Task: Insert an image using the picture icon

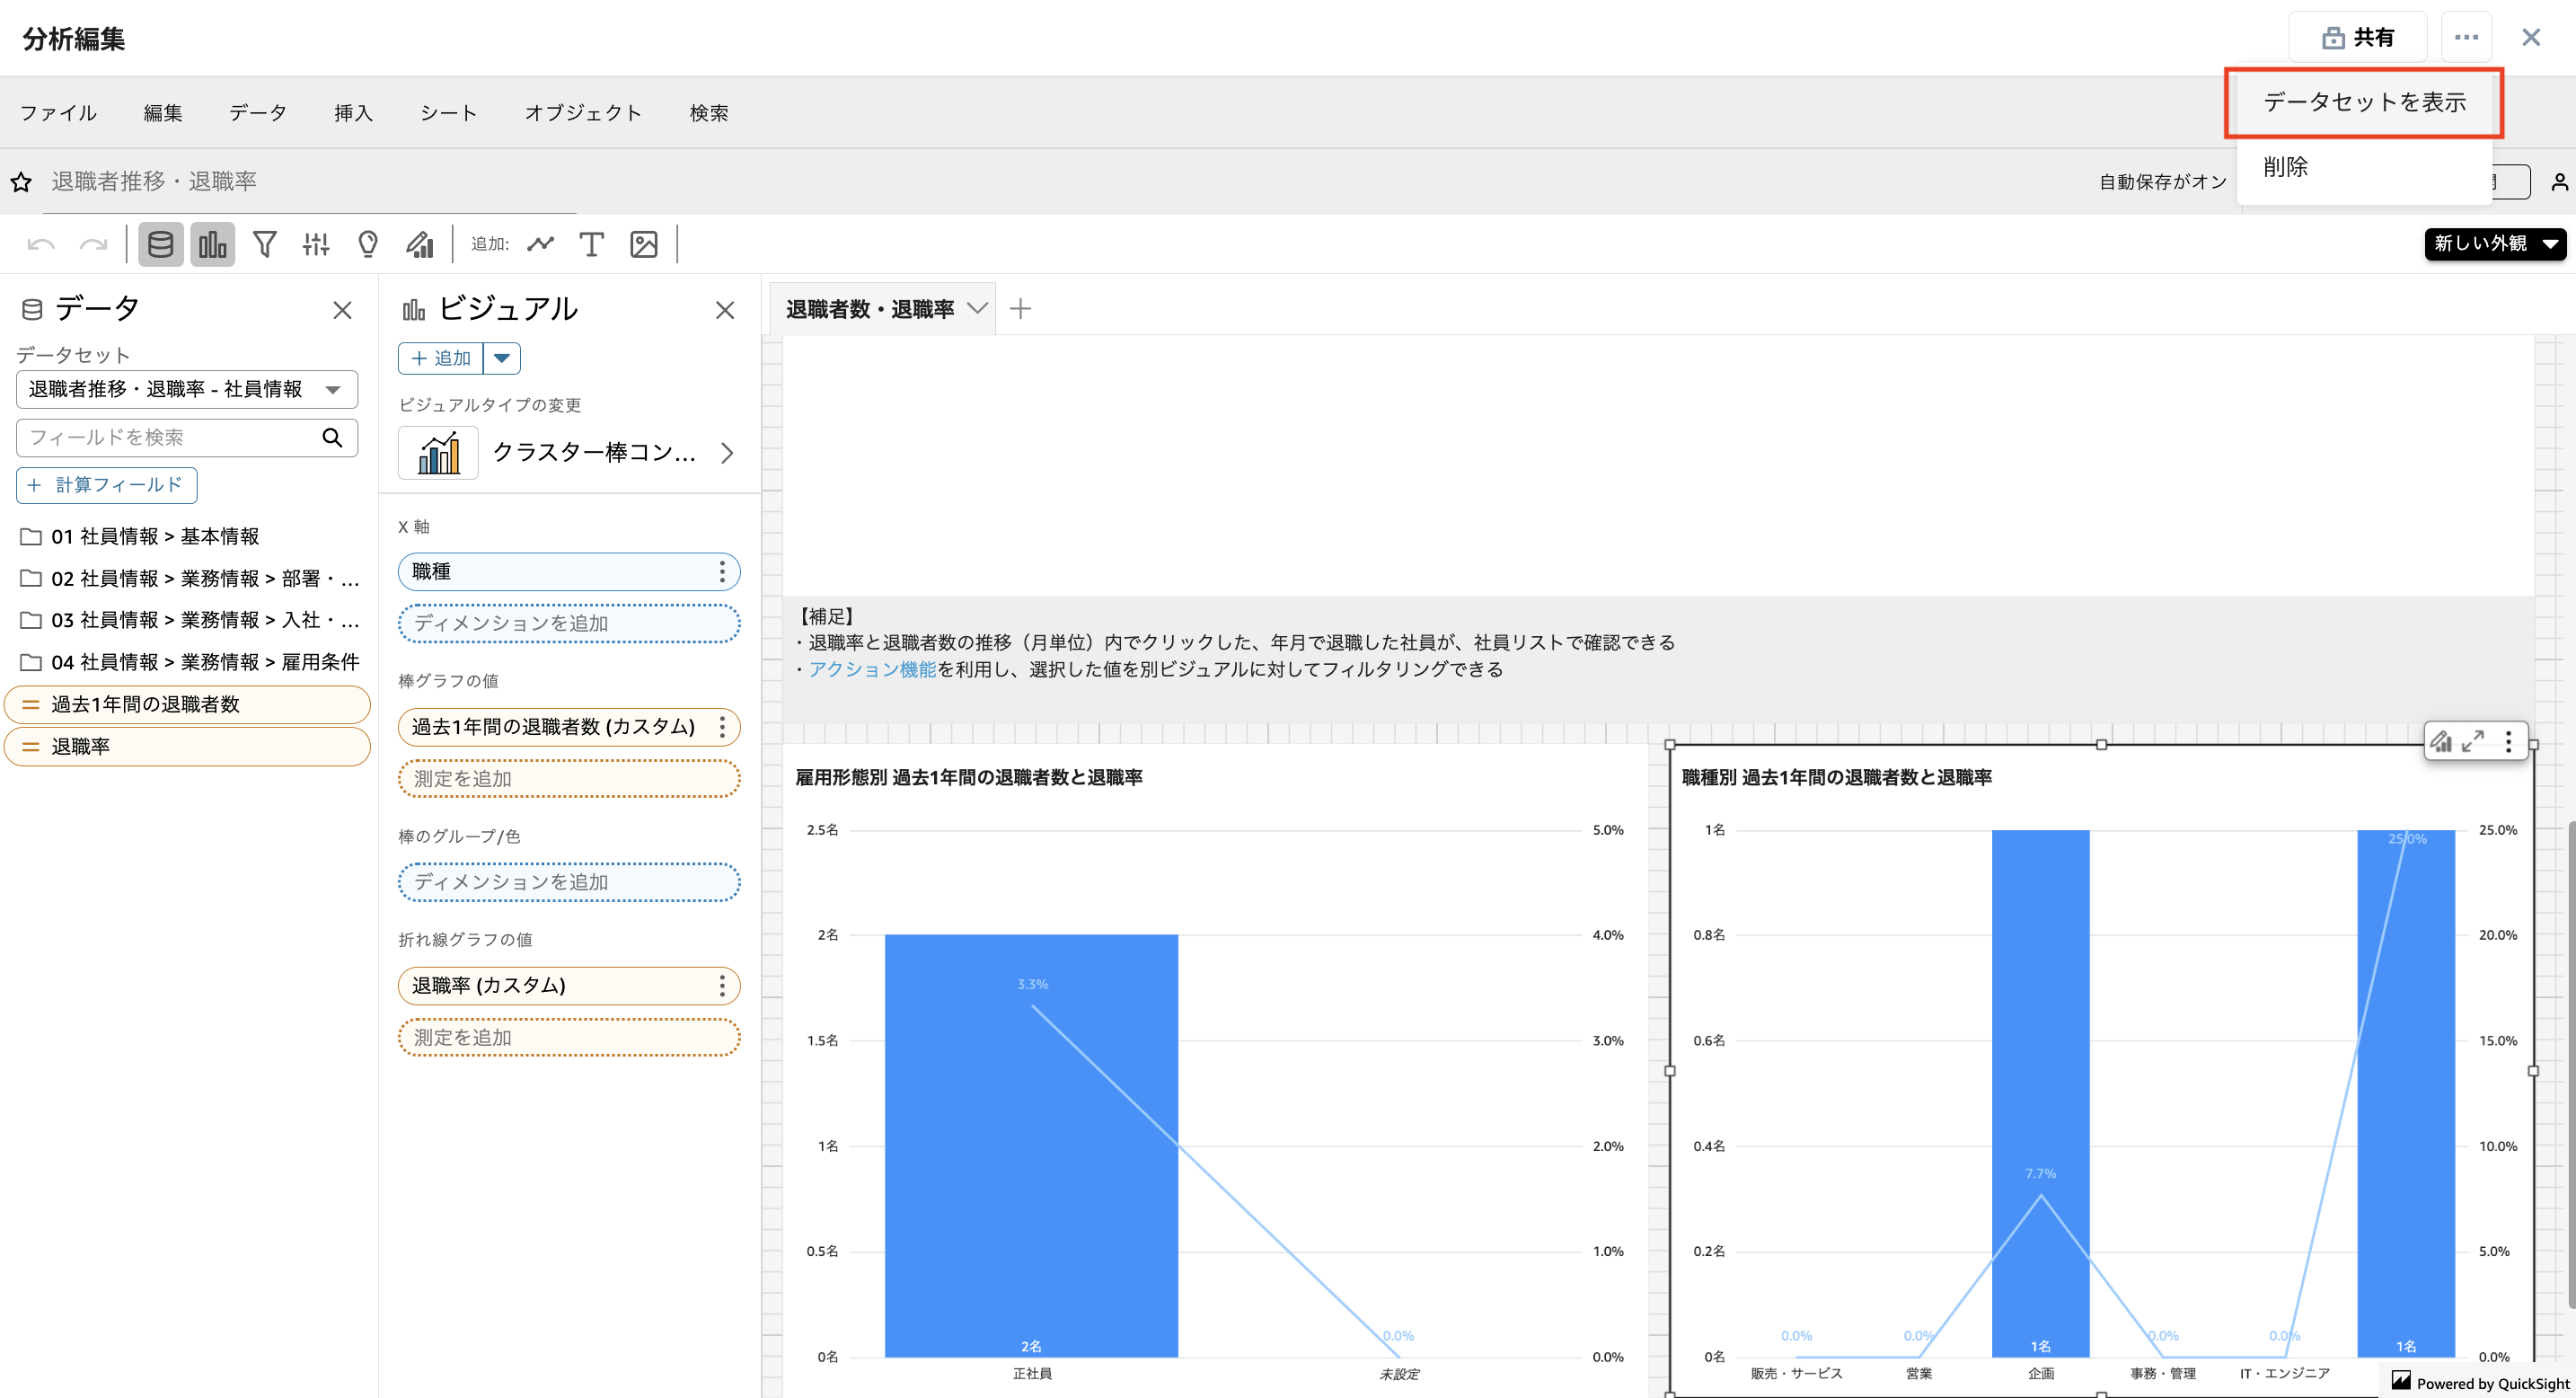Action: 643,244
